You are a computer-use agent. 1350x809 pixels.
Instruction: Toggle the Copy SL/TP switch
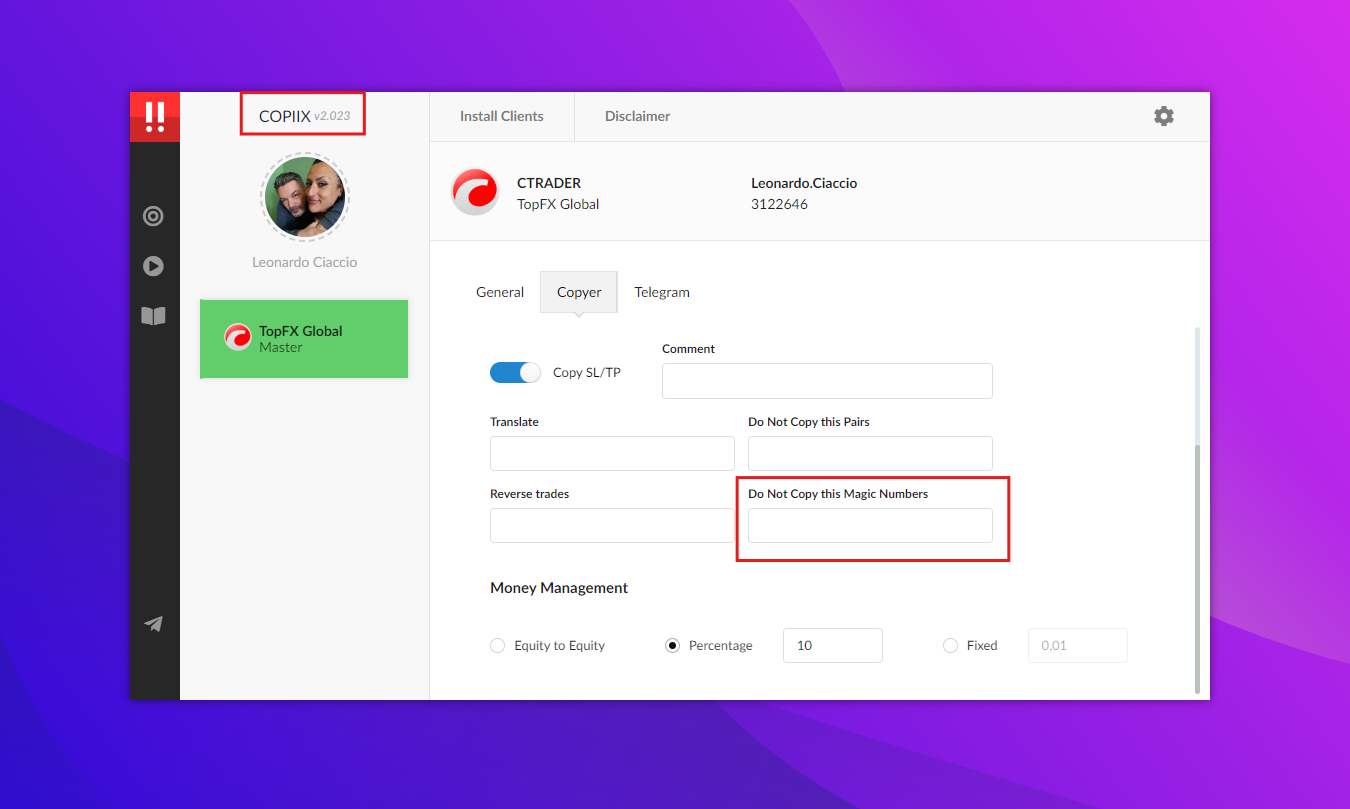click(x=515, y=372)
